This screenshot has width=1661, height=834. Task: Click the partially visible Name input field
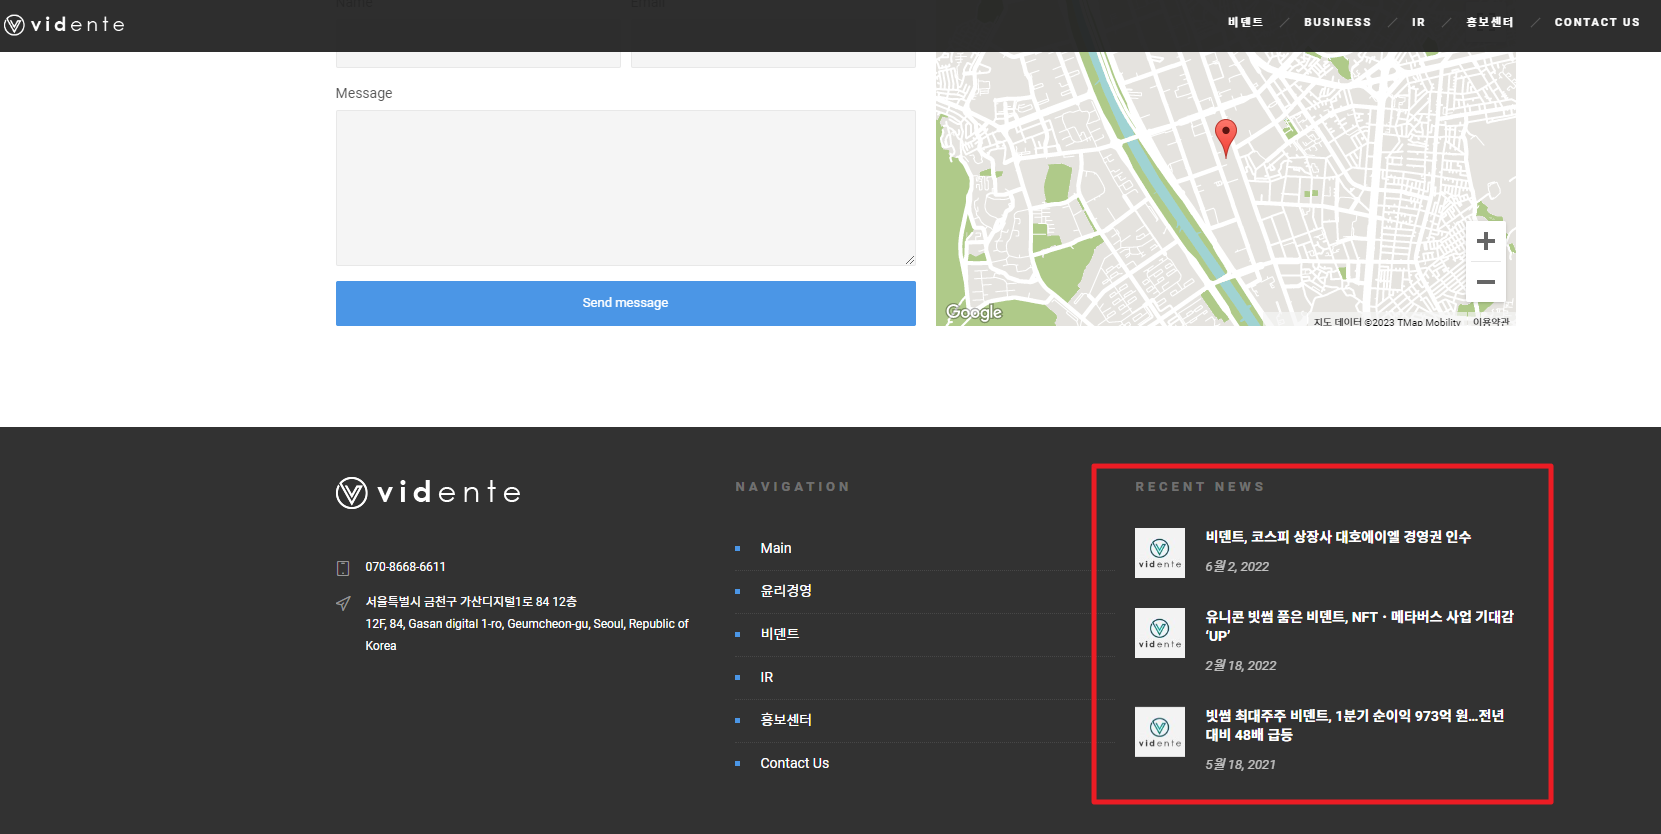tap(478, 60)
